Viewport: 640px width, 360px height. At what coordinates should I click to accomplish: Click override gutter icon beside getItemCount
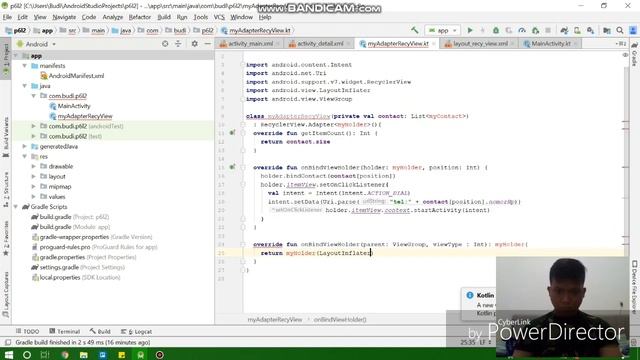(x=232, y=133)
